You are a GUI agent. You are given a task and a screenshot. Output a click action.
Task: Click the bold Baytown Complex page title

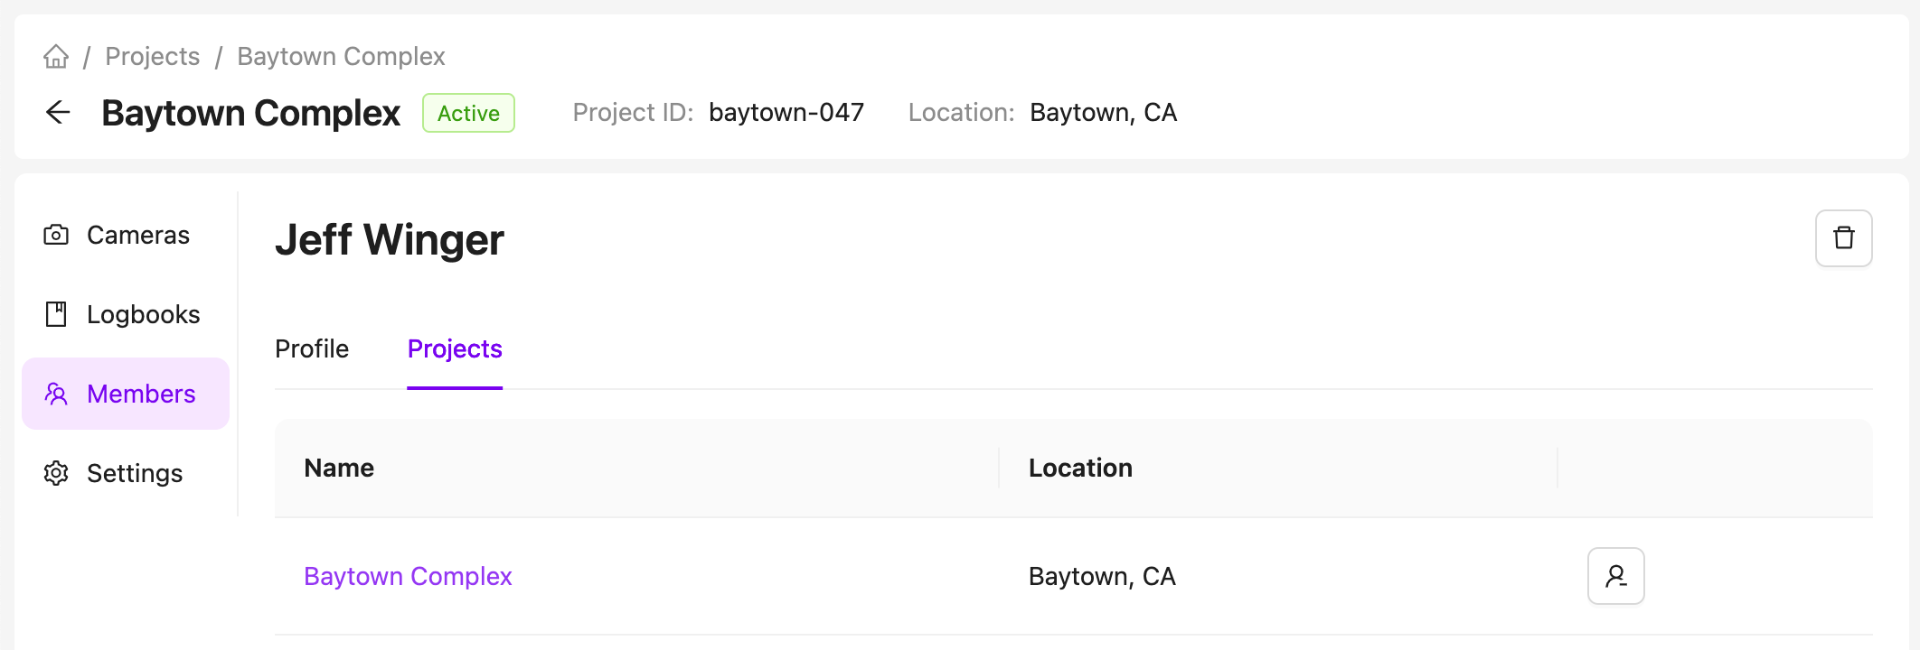pos(251,113)
